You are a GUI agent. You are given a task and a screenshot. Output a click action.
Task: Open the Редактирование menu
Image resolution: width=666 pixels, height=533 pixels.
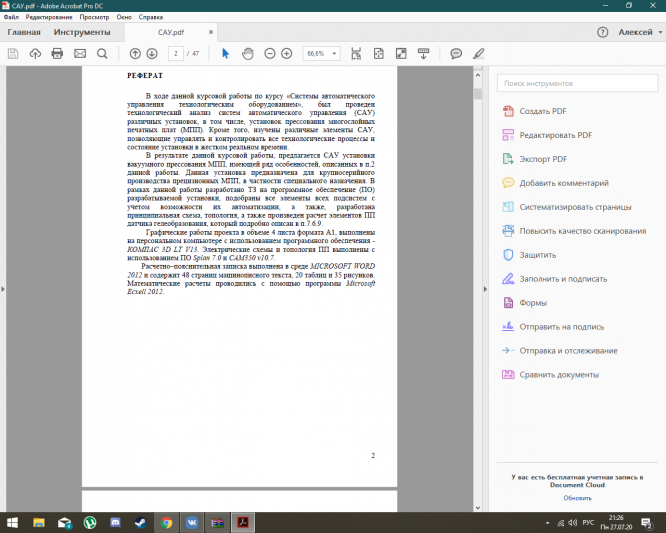[42, 18]
